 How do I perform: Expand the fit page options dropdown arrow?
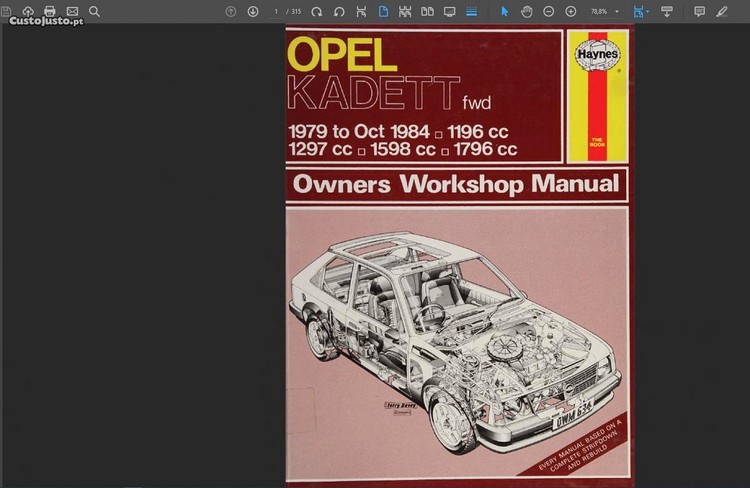[x=649, y=11]
